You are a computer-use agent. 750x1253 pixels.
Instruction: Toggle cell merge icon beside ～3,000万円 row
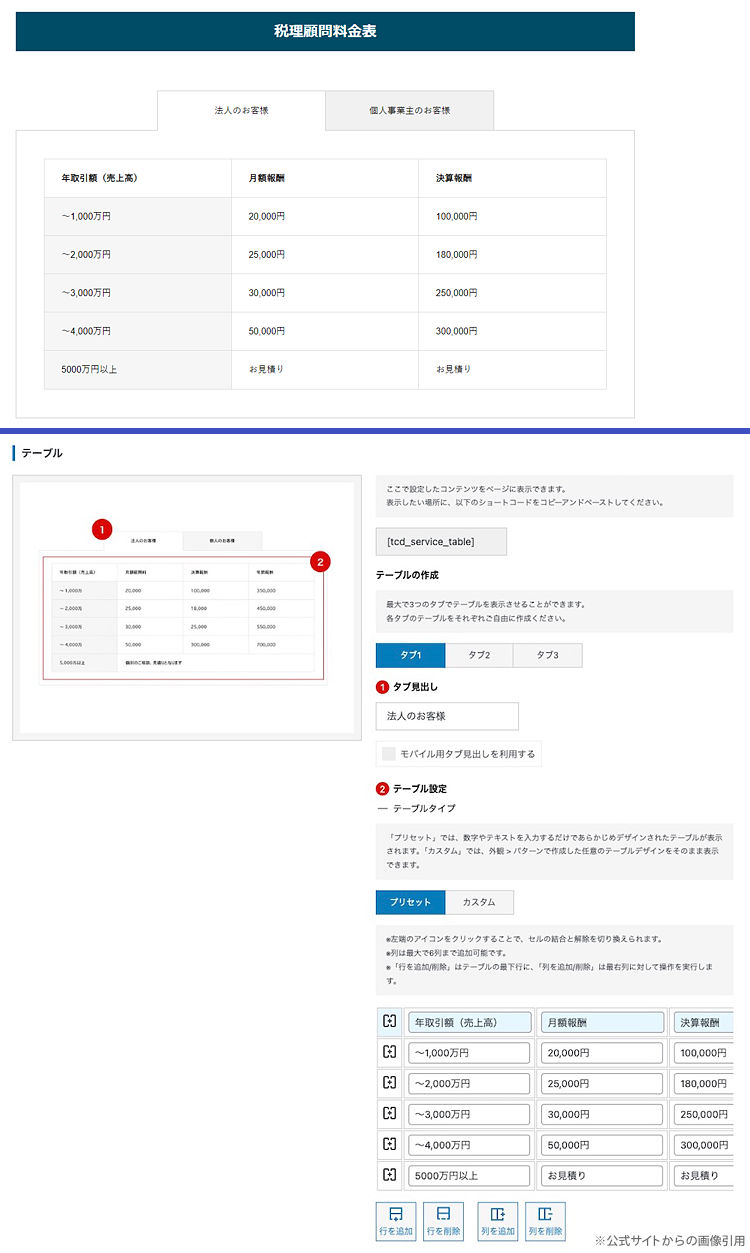[390, 1114]
